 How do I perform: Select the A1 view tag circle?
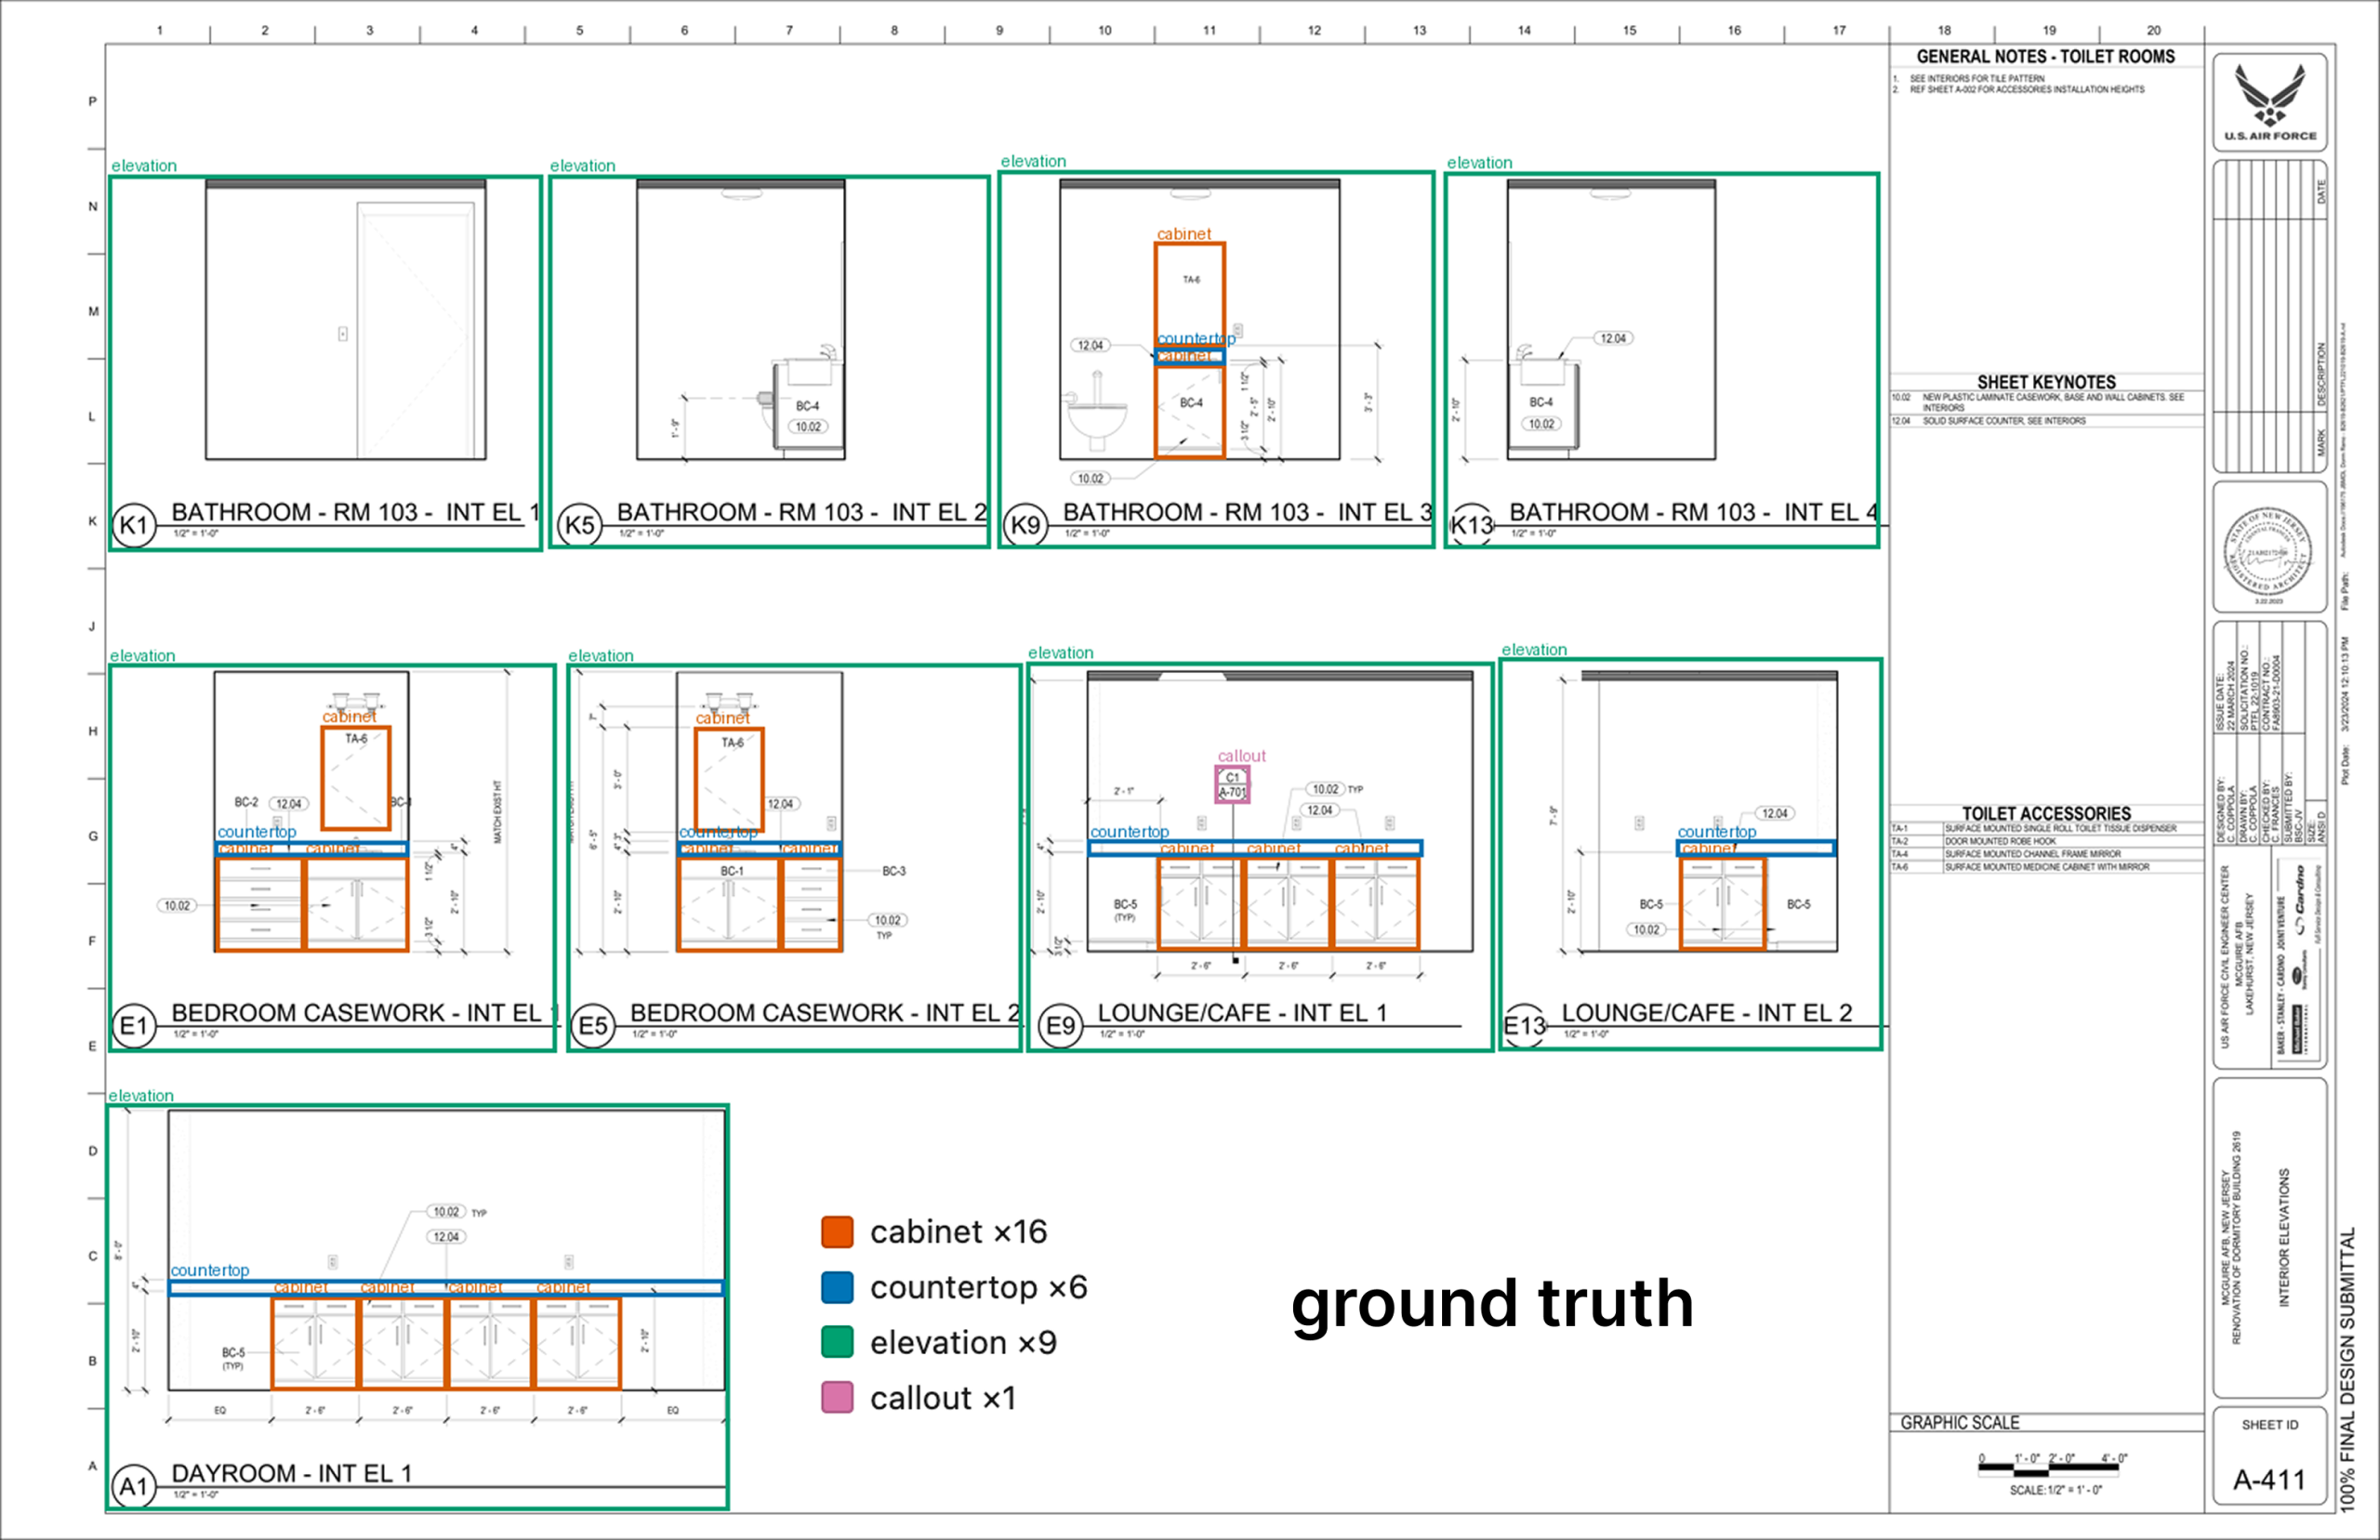pos(134,1487)
